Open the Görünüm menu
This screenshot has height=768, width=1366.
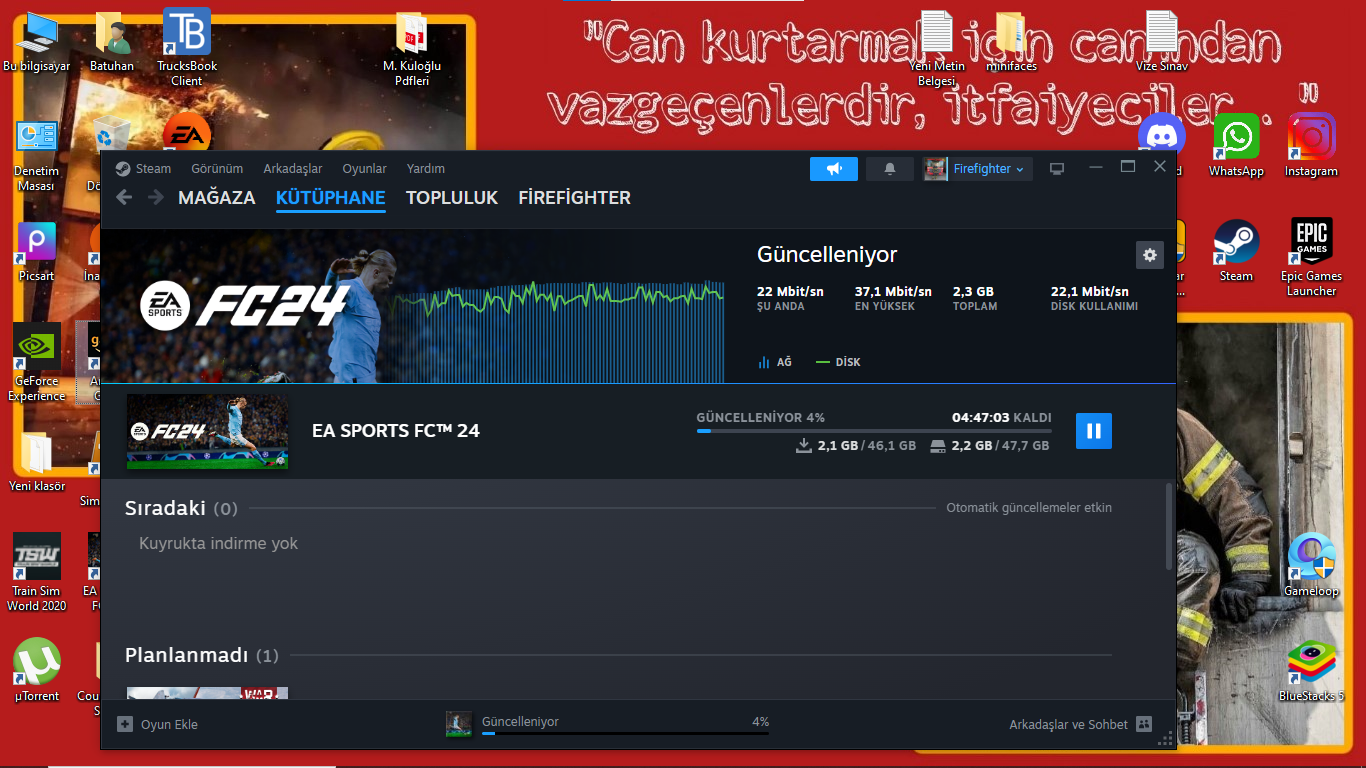coord(217,169)
